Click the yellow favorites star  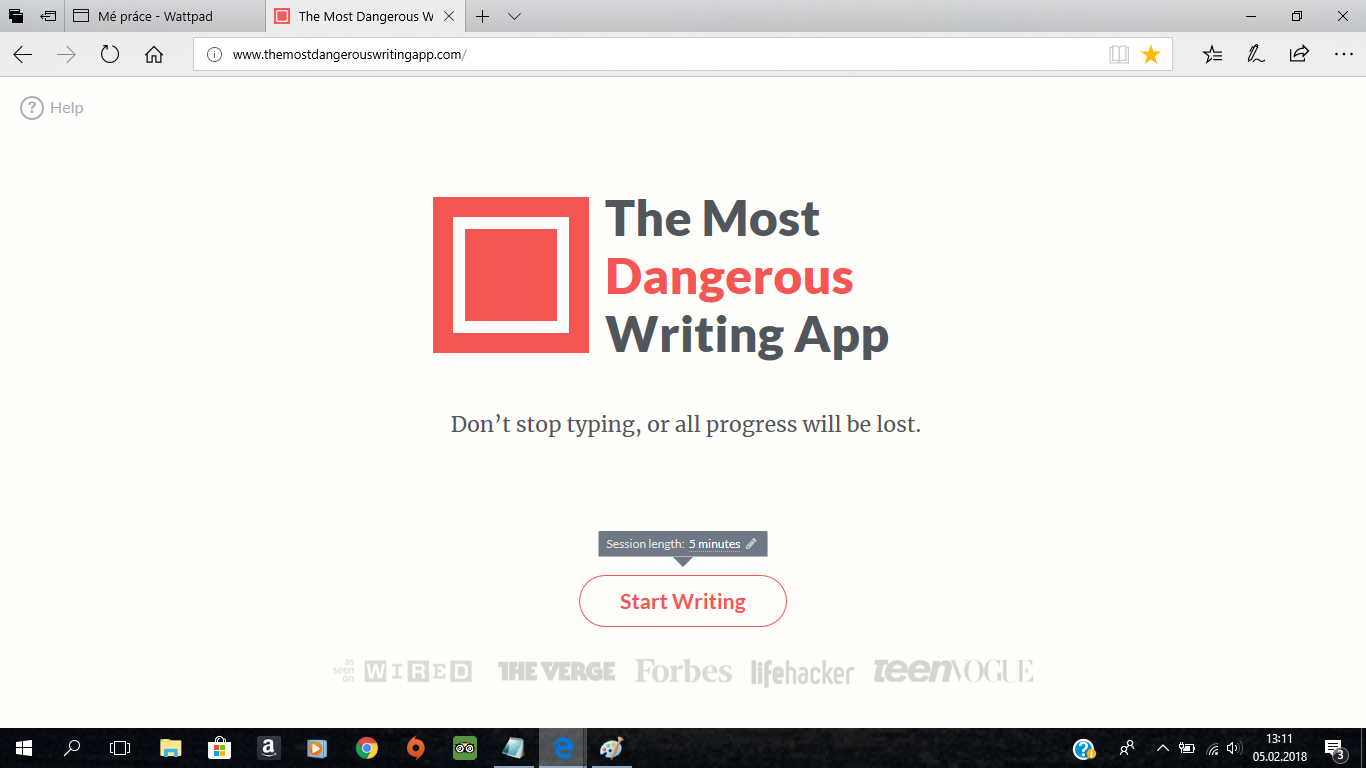1151,55
